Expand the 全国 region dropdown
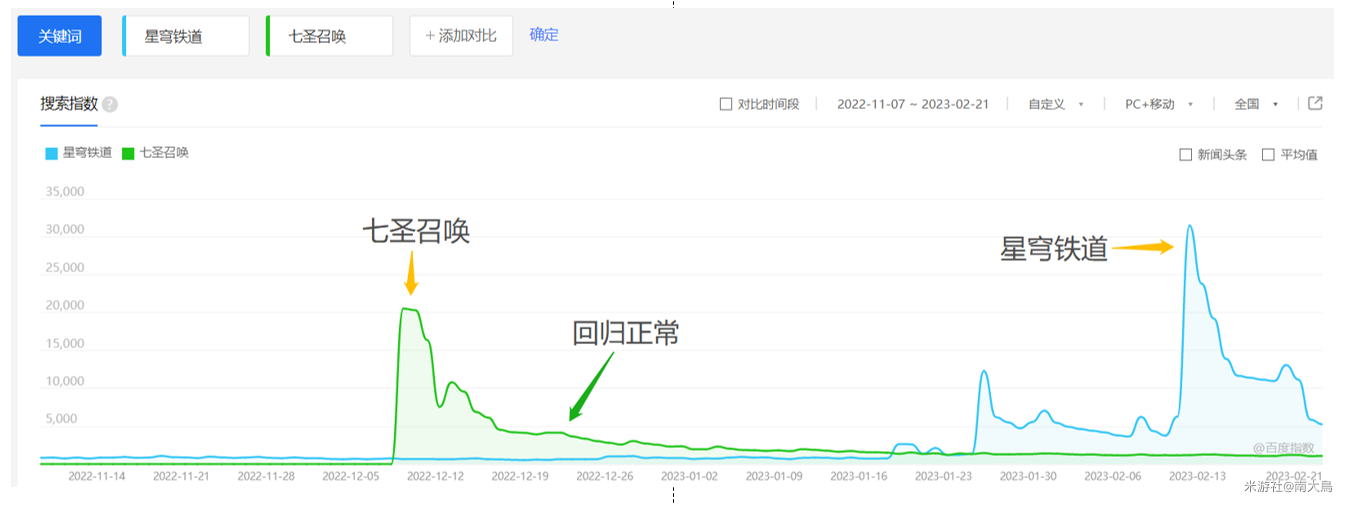This screenshot has width=1345, height=505. tap(1256, 104)
